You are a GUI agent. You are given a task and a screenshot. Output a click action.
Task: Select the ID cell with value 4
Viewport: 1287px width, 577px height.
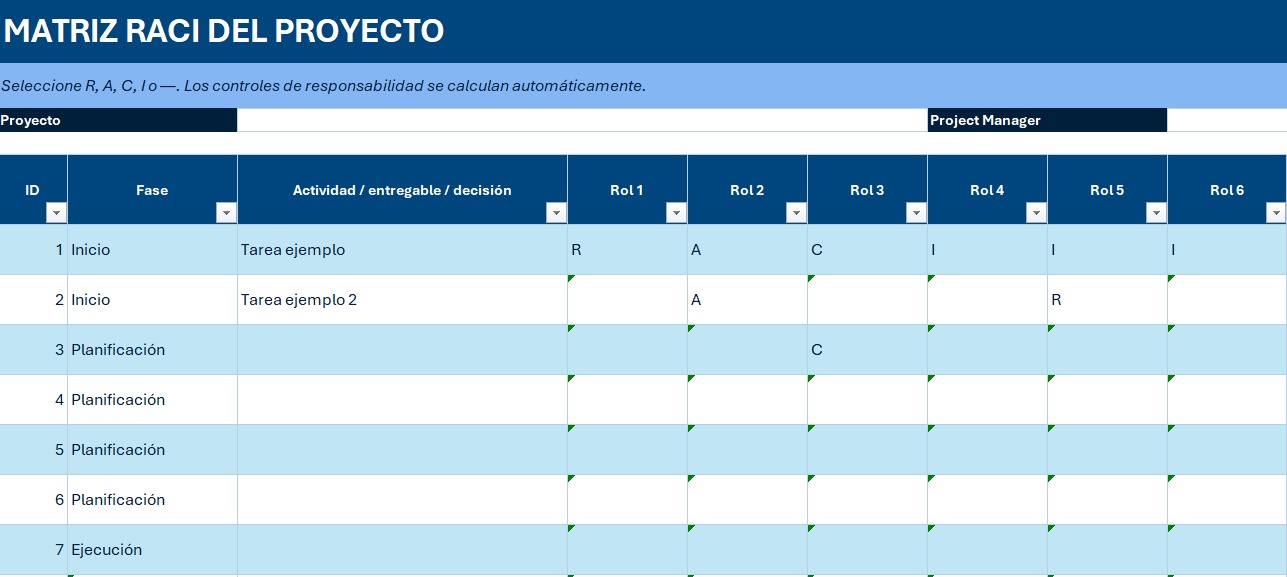(33, 400)
